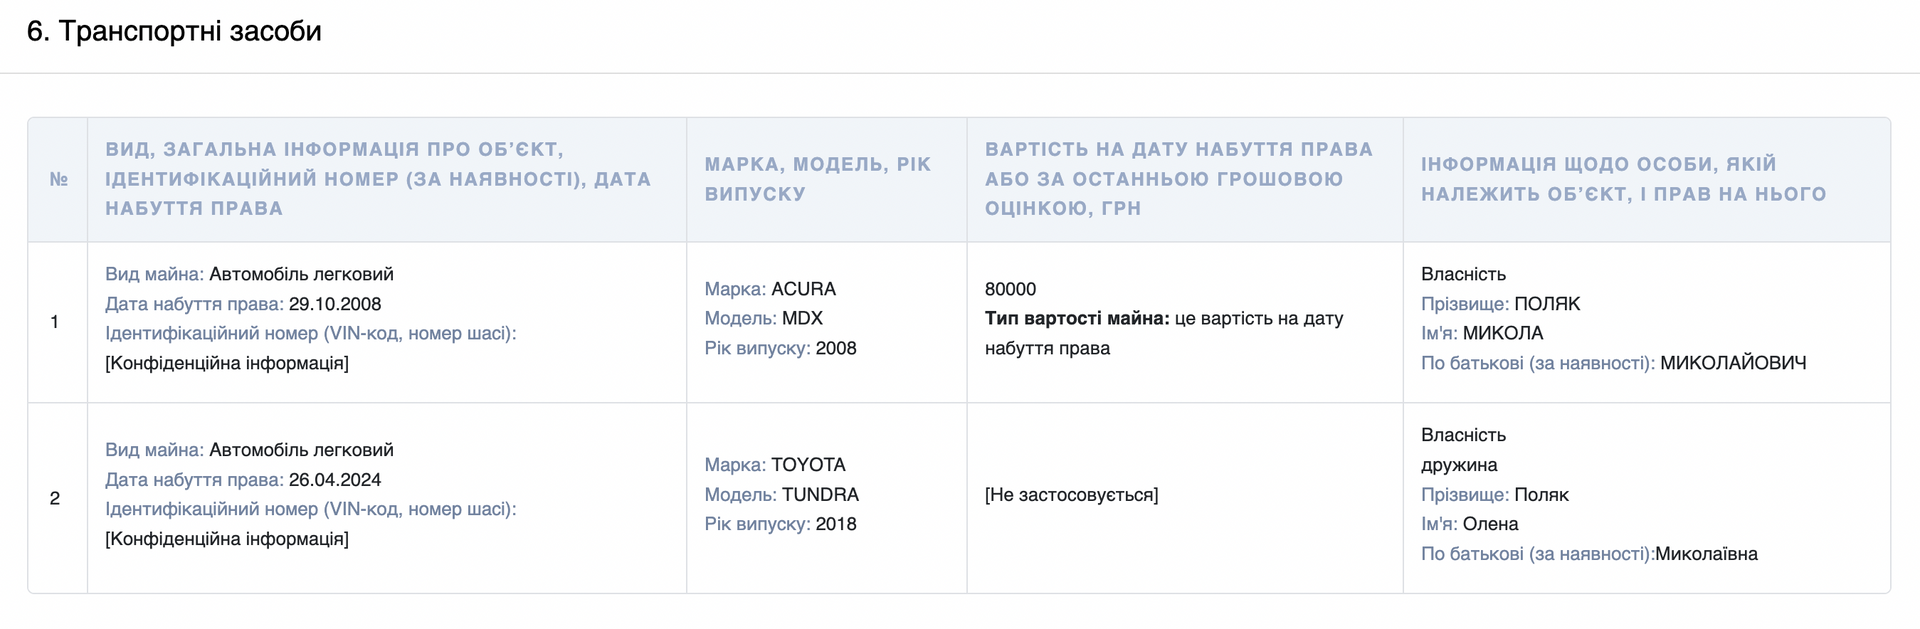Select the TOYOTA brand value

click(x=808, y=465)
